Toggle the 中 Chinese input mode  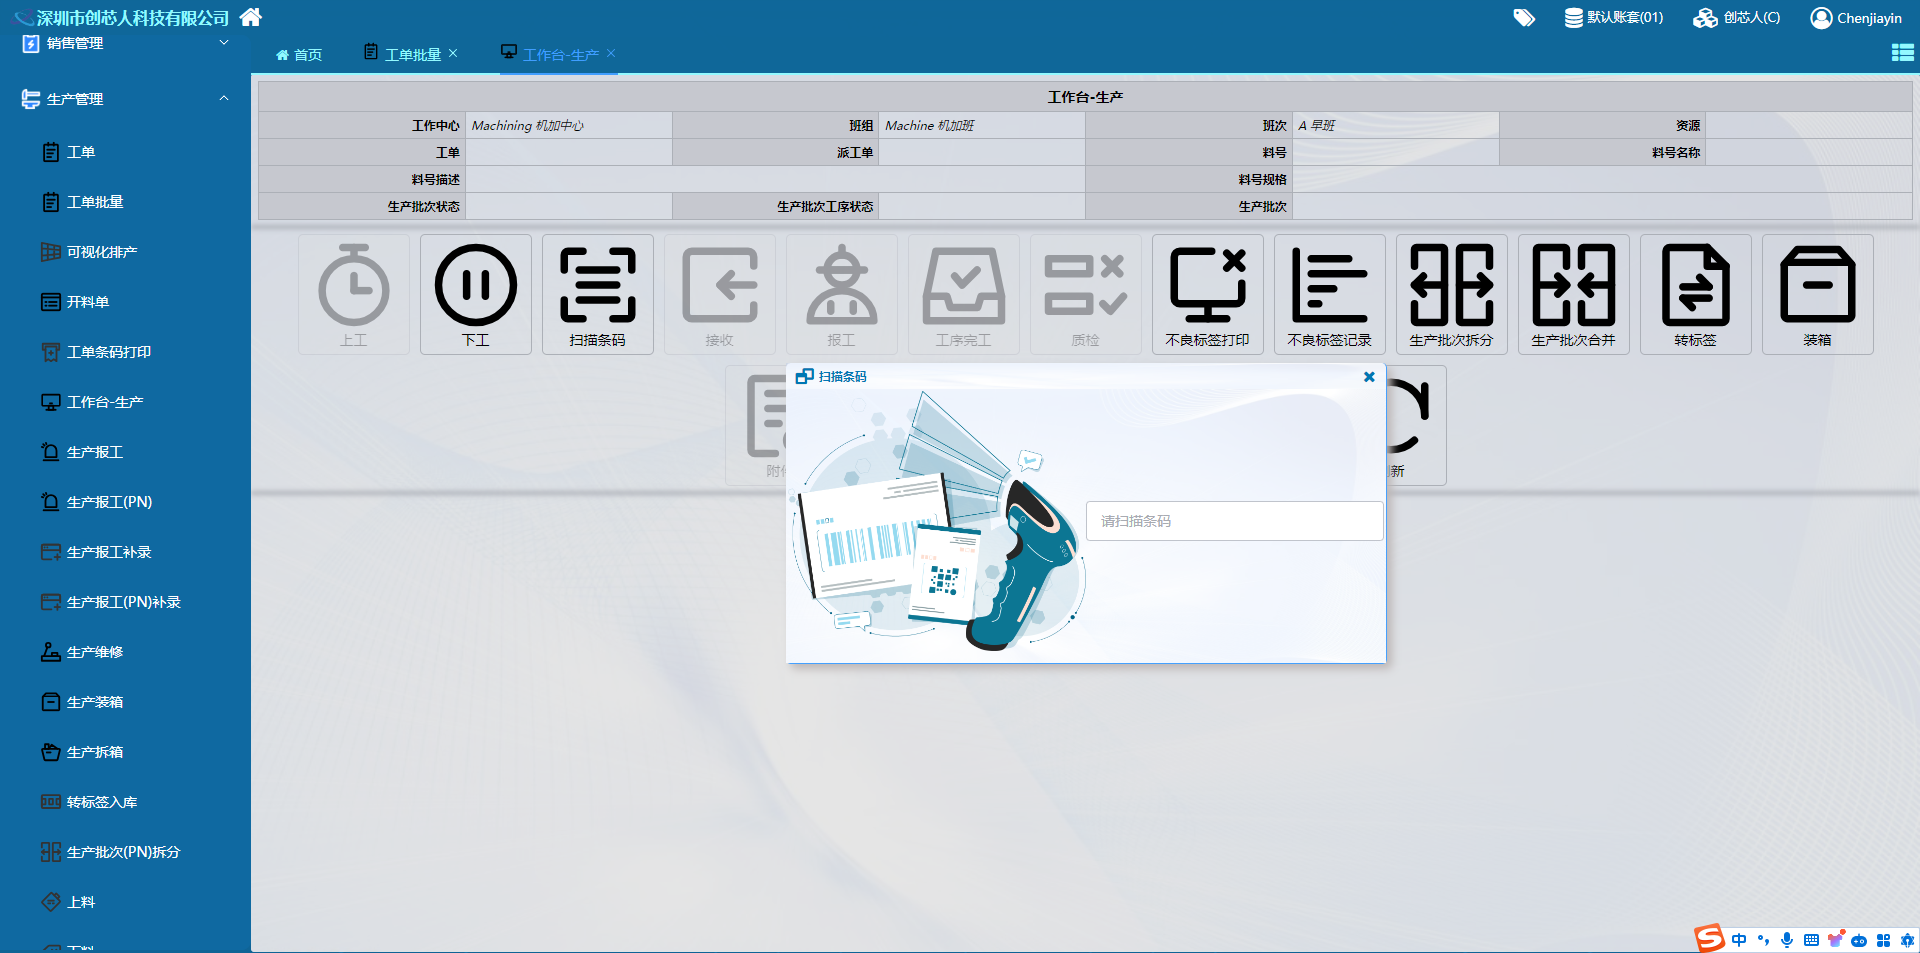[1739, 940]
